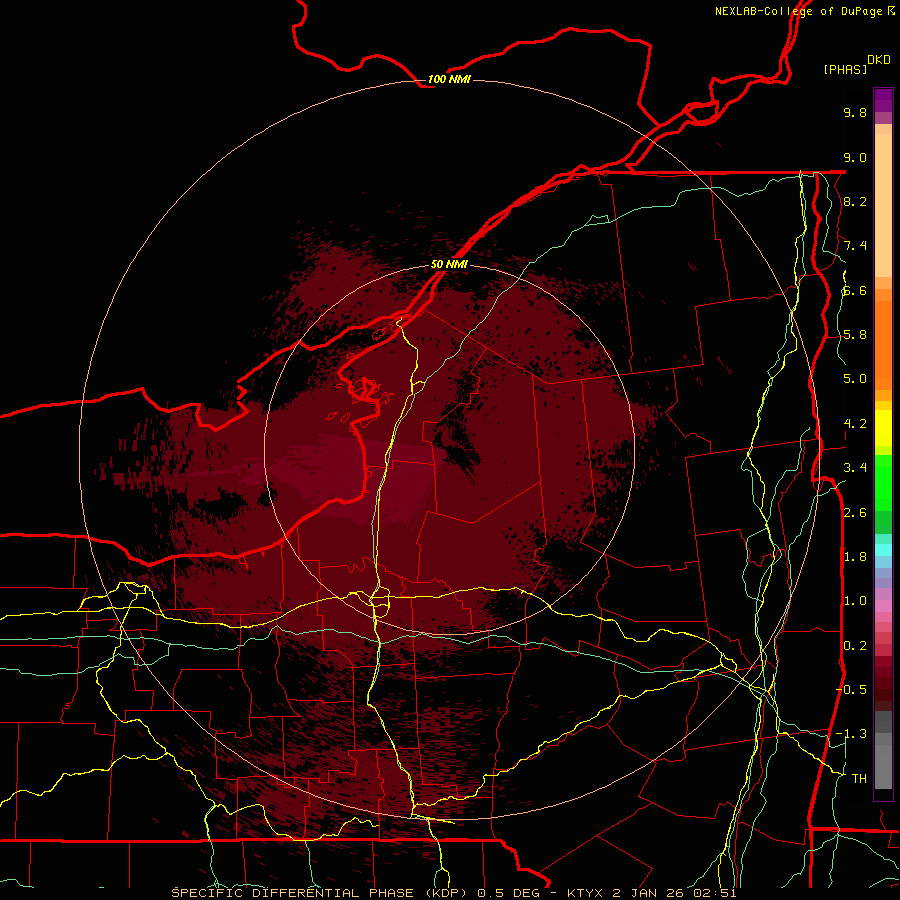Click the DKD label above the legend
900x900 pixels.
tap(878, 59)
